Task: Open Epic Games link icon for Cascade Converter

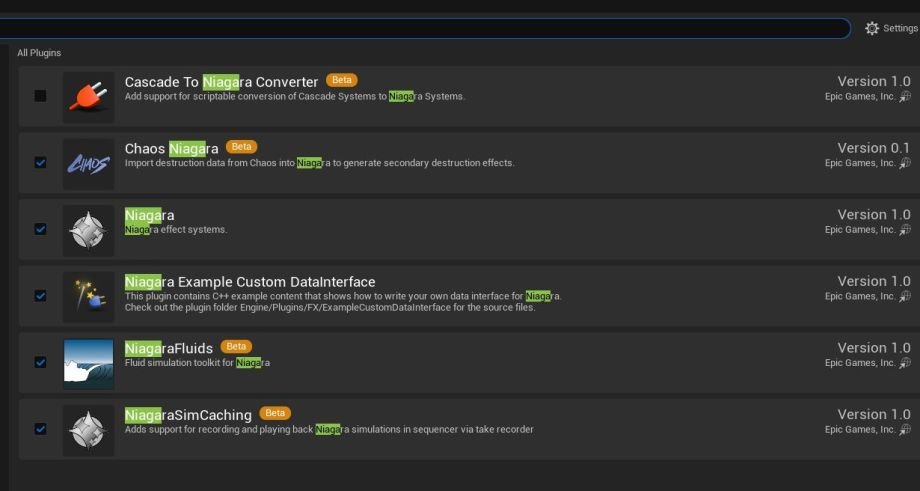Action: [905, 96]
